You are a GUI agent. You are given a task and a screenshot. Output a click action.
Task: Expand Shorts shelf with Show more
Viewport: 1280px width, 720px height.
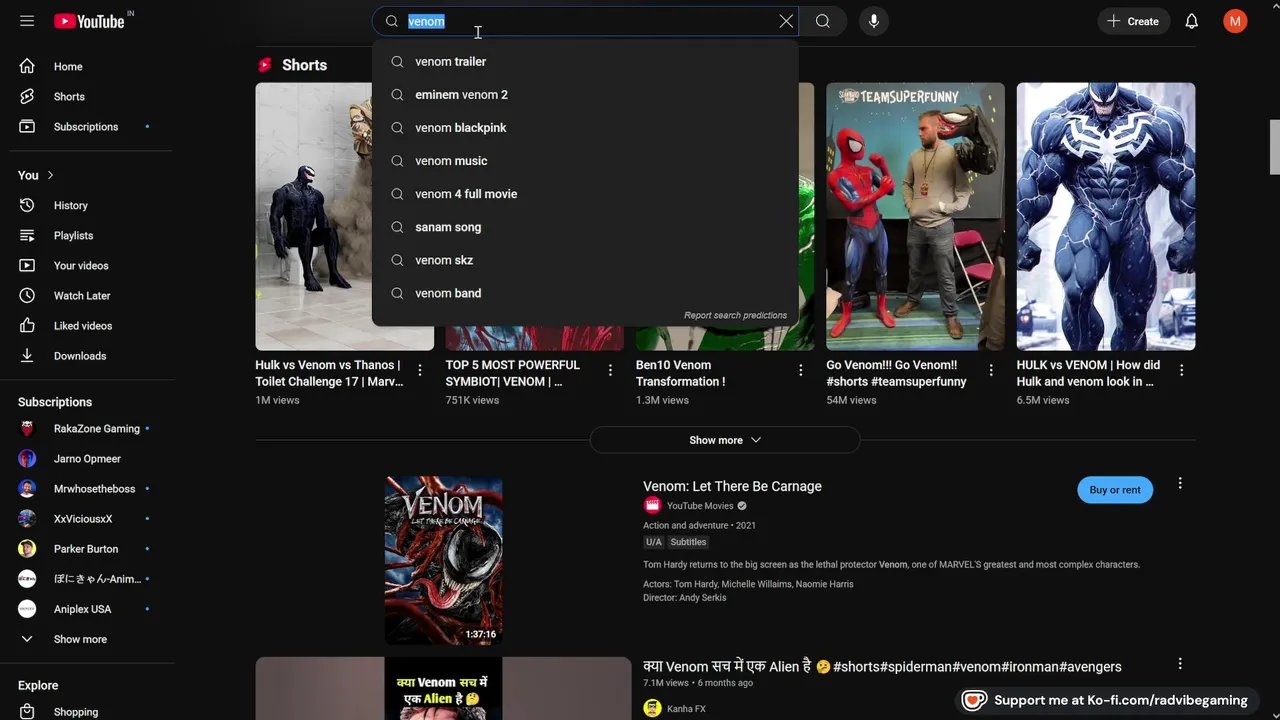[x=725, y=440]
